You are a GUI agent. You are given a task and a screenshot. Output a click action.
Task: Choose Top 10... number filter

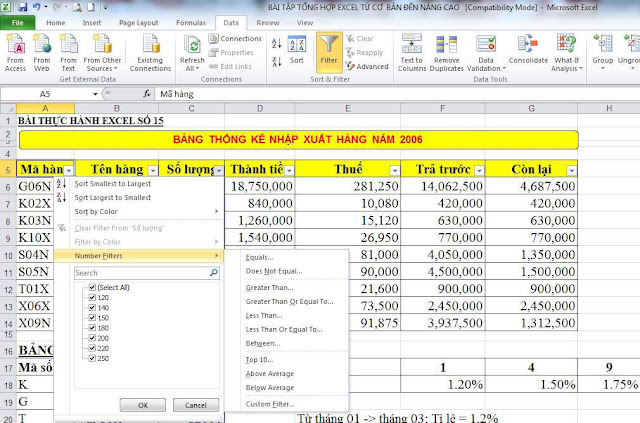(260, 360)
